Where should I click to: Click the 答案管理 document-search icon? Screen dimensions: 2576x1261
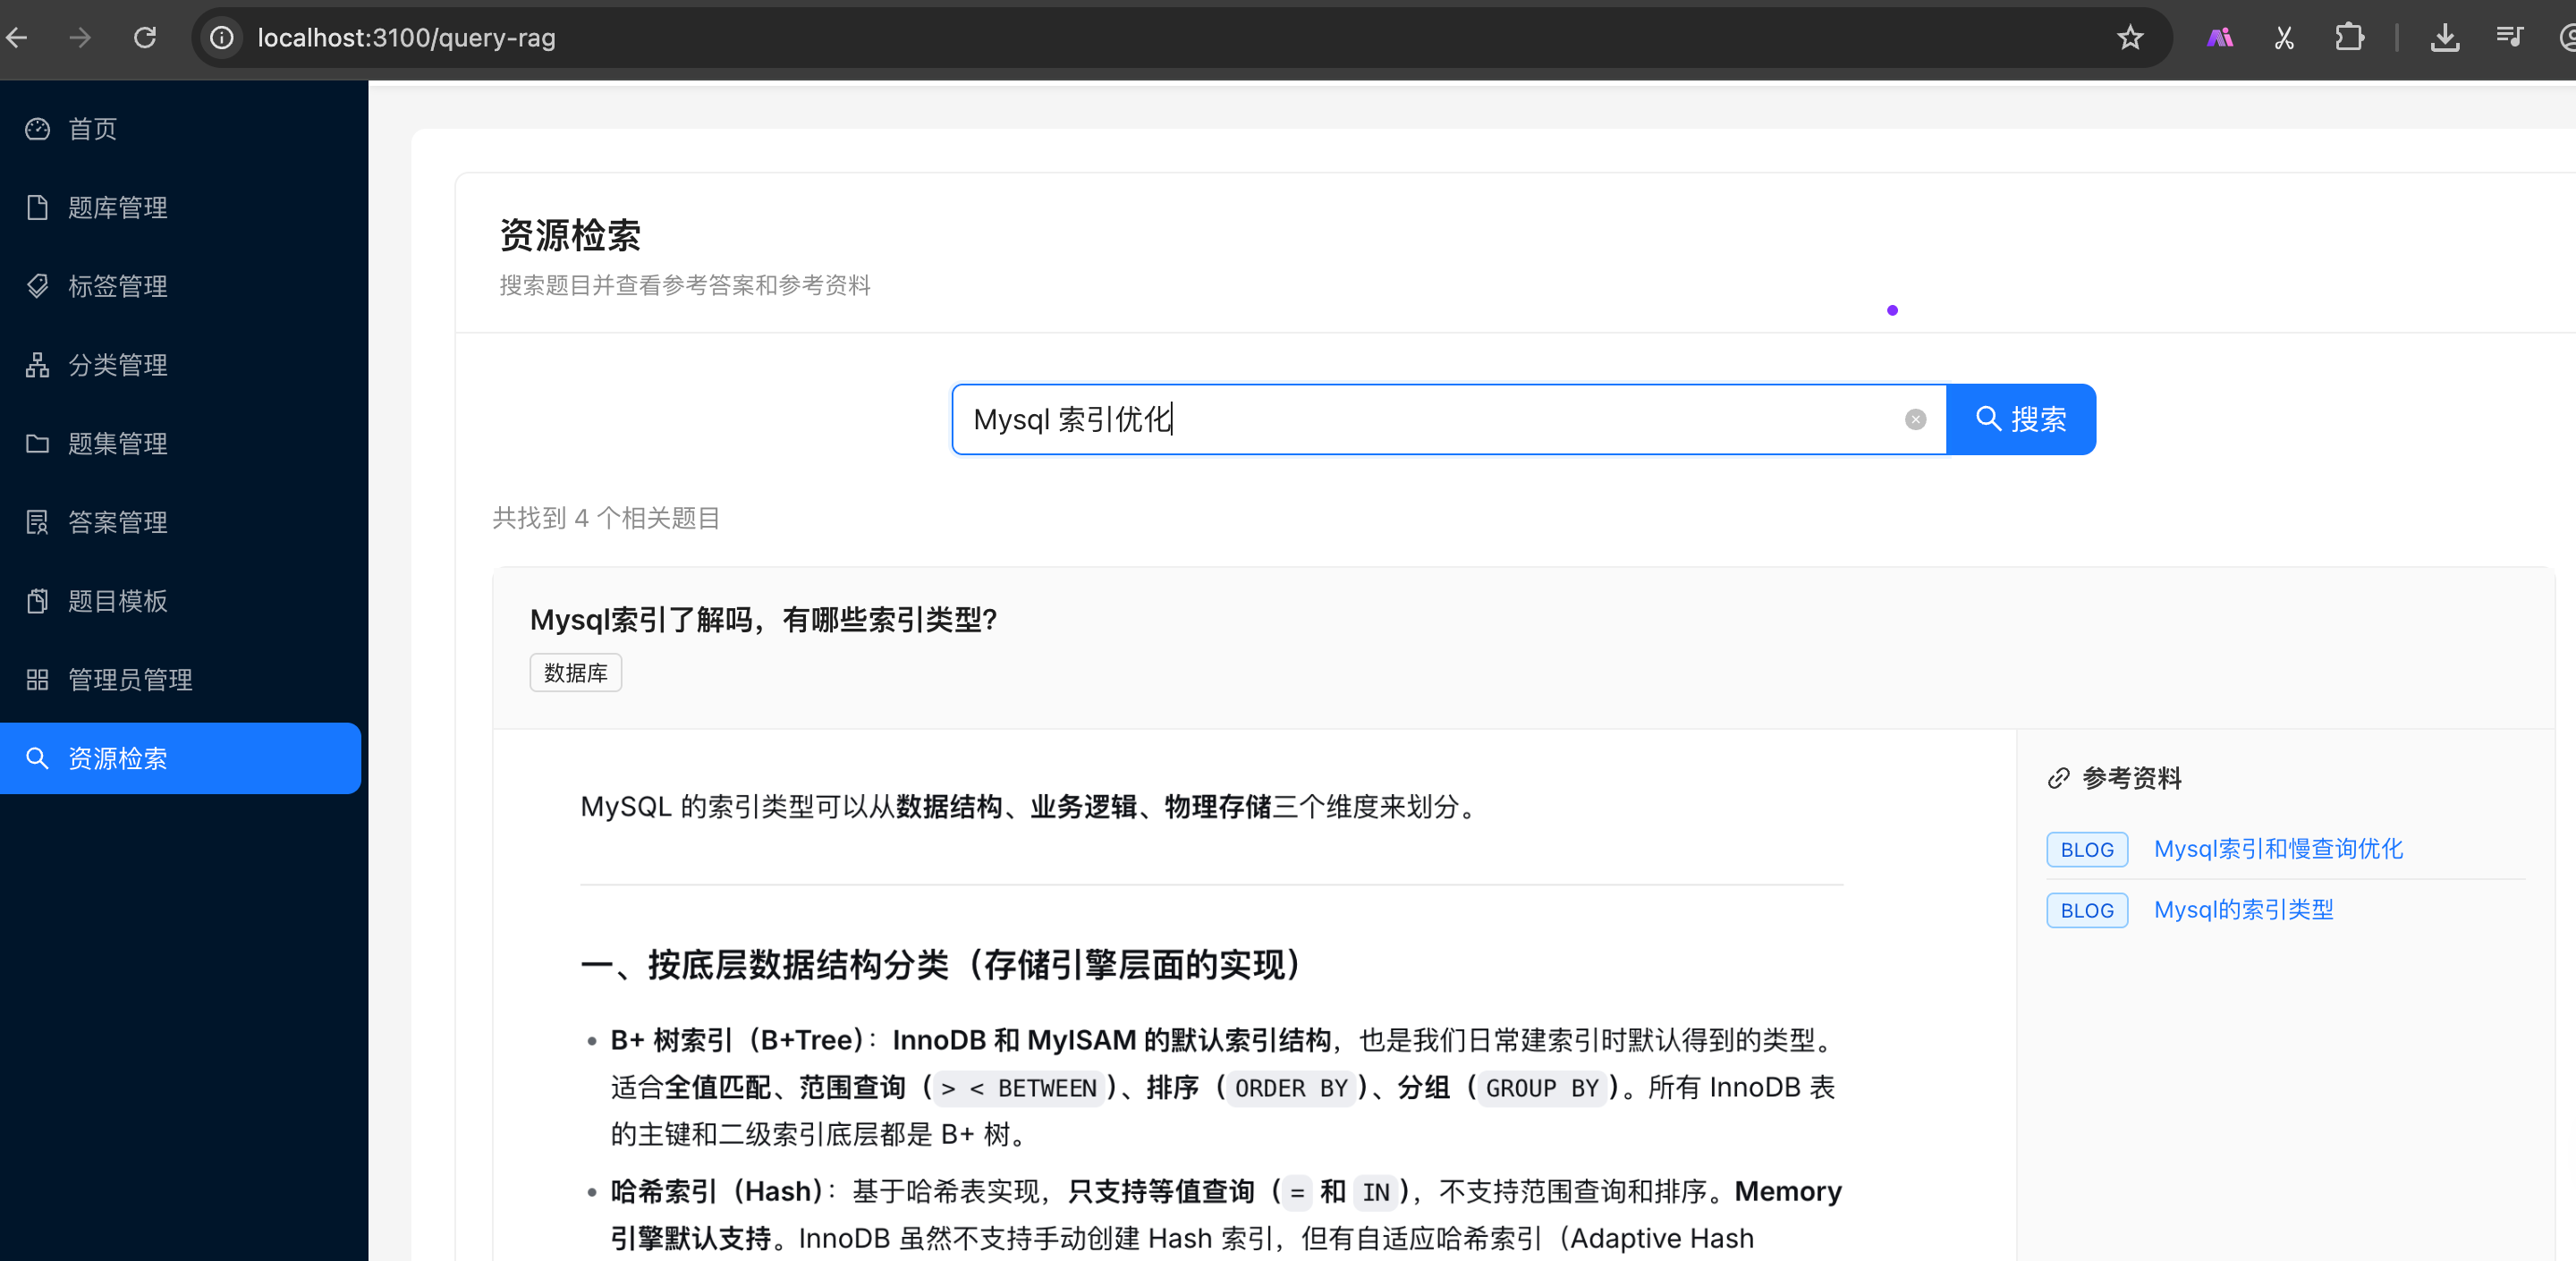37,522
